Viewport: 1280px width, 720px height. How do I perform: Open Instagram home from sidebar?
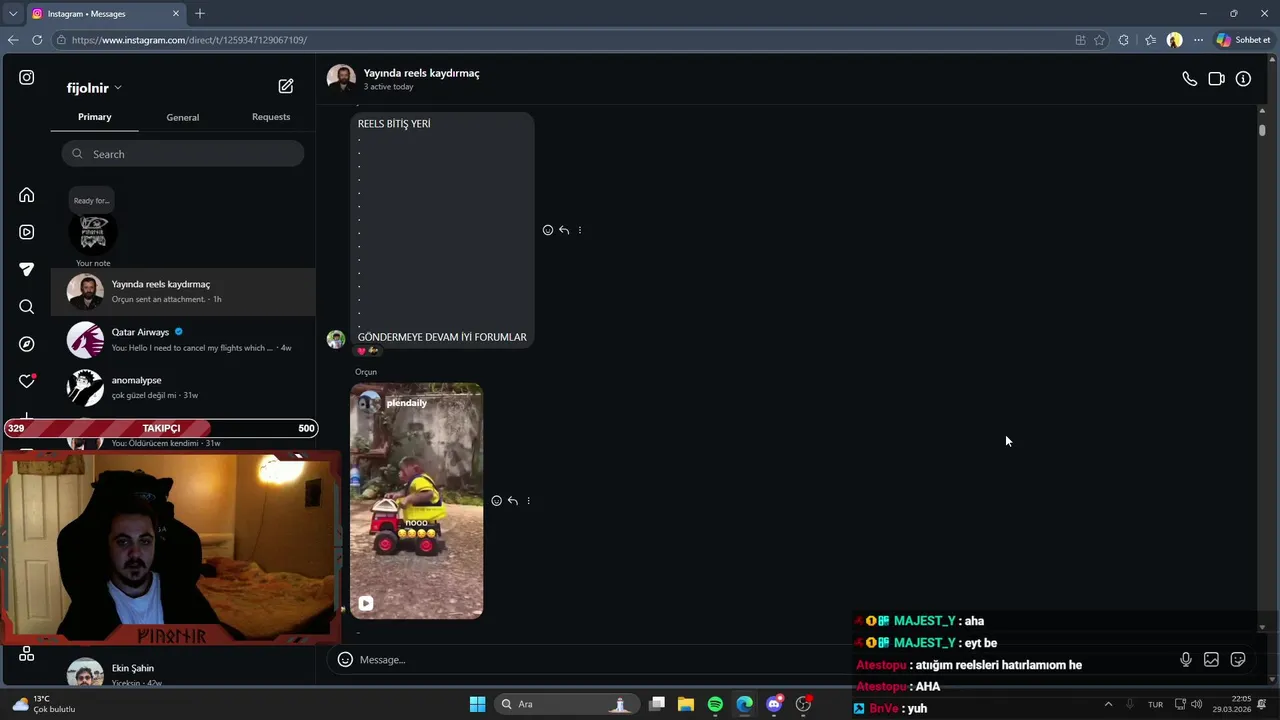pyautogui.click(x=27, y=195)
